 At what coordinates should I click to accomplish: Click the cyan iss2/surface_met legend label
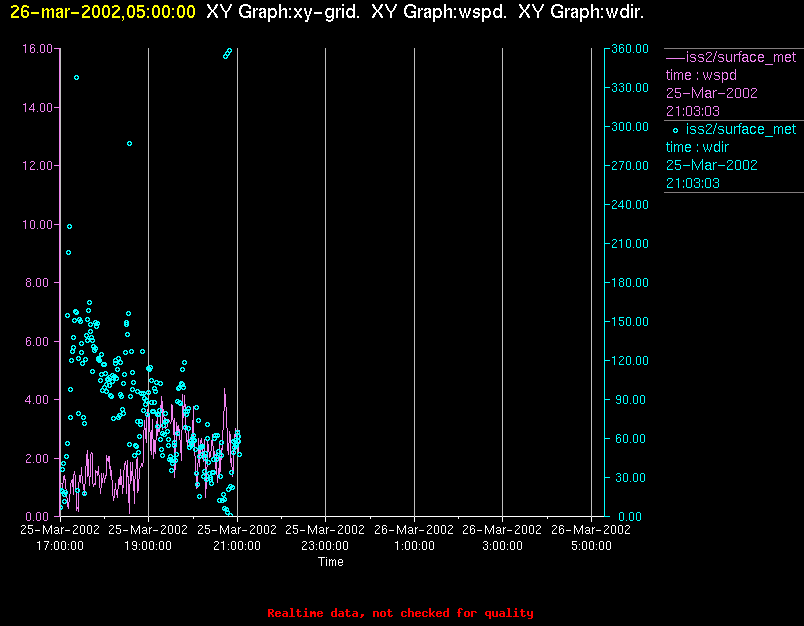tap(741, 129)
